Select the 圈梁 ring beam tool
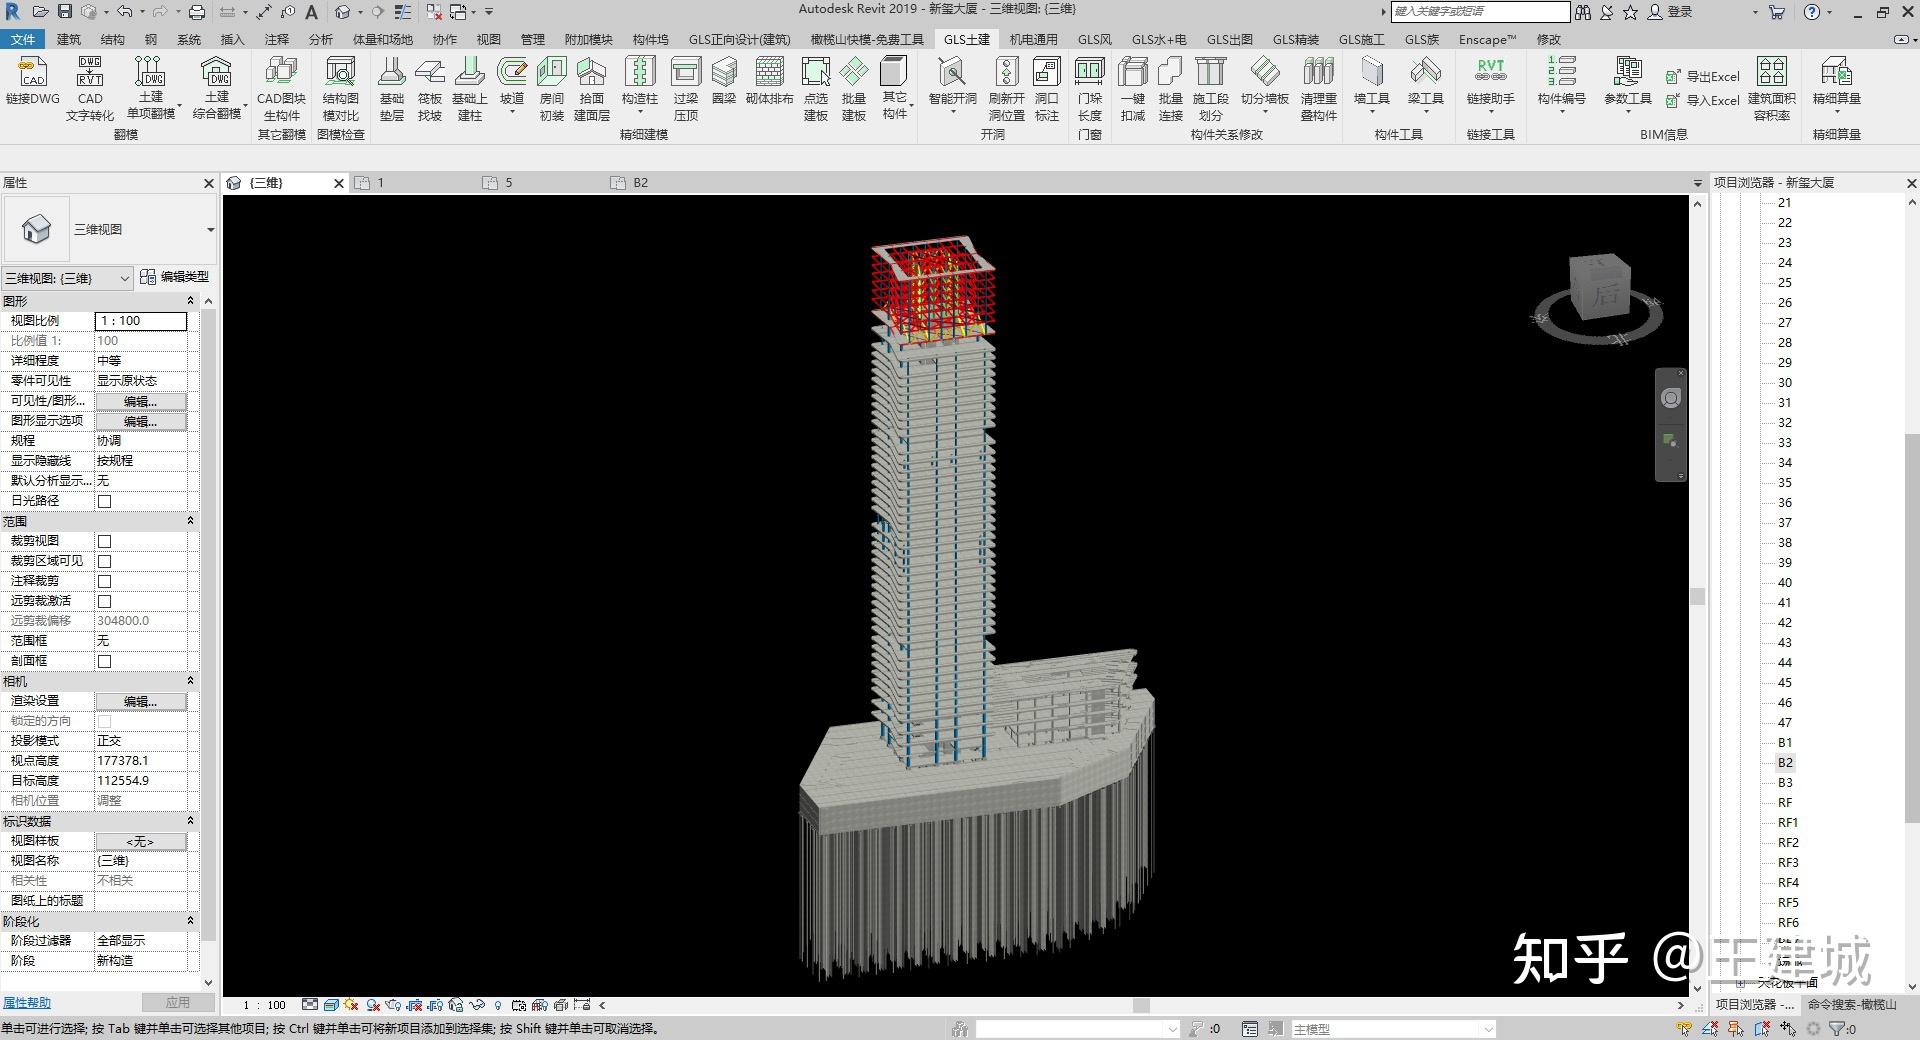 pos(724,81)
